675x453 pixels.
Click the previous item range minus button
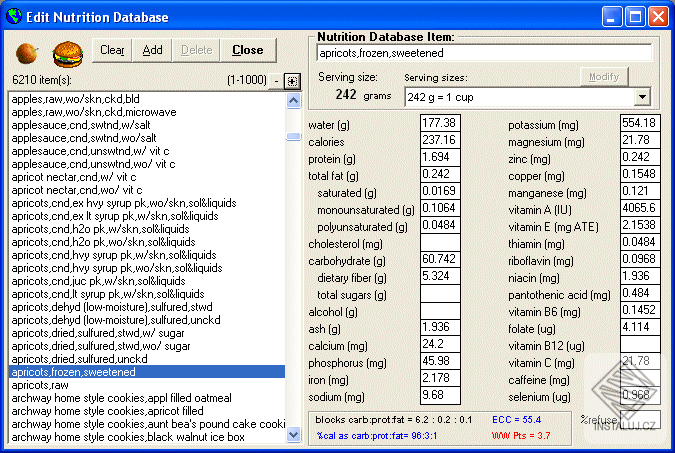[x=278, y=80]
